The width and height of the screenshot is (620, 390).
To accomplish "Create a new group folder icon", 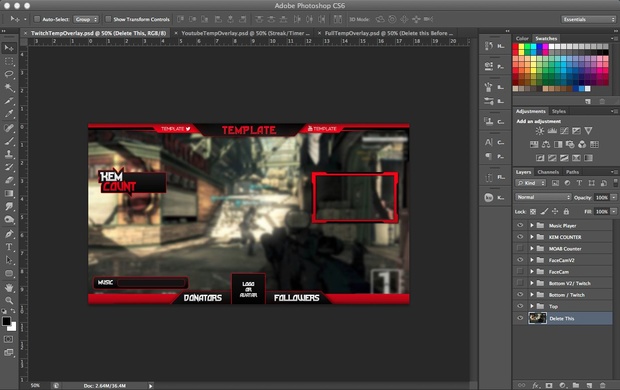I will click(576, 385).
